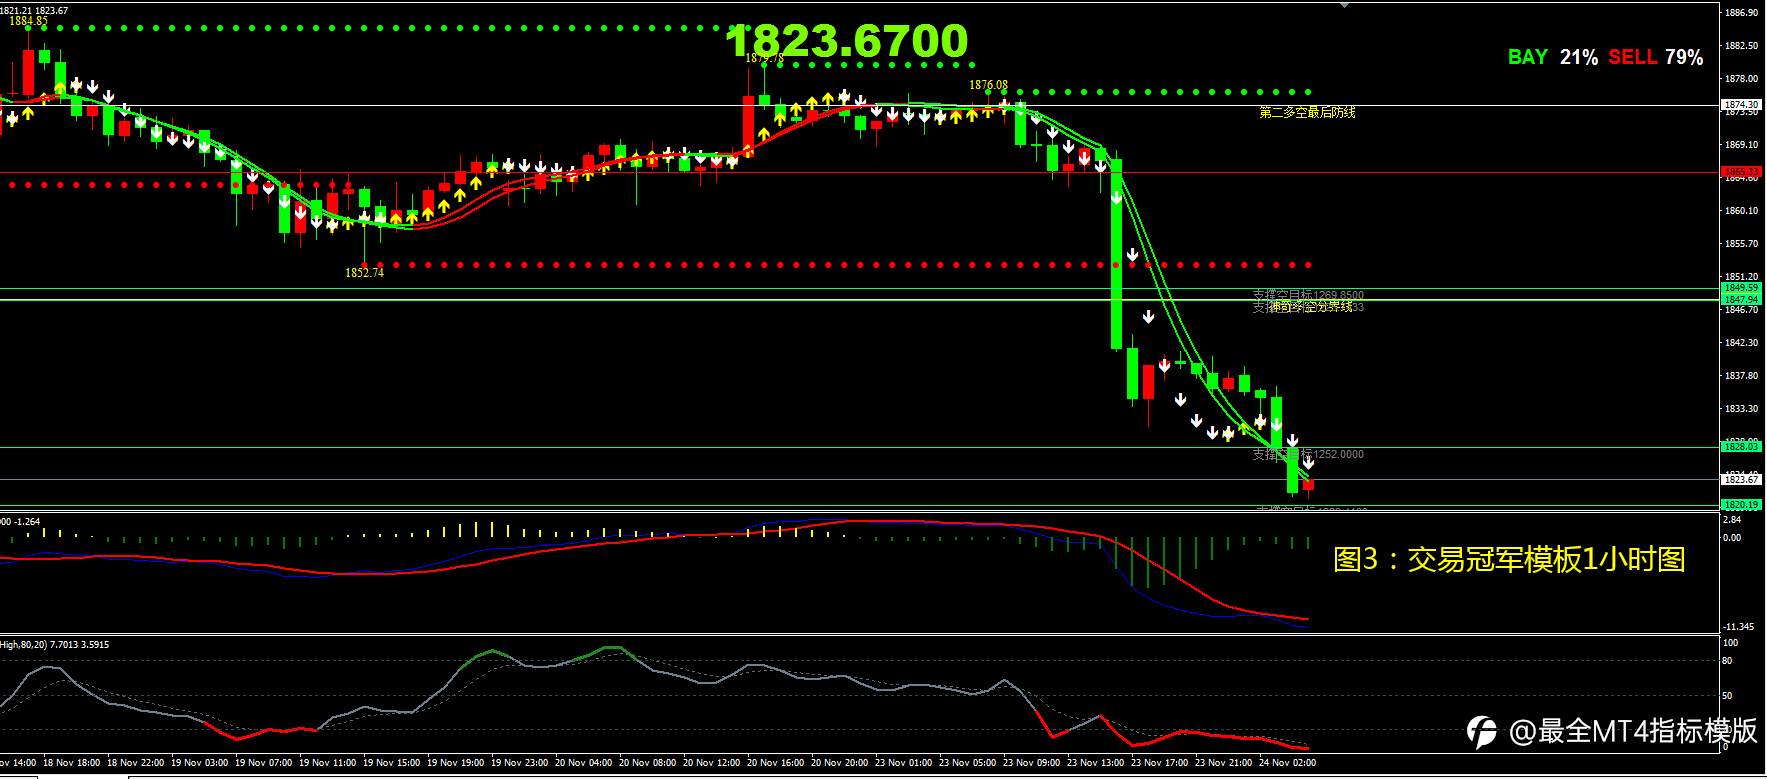Click the 20 Nov 04:00 time label

coord(583,763)
